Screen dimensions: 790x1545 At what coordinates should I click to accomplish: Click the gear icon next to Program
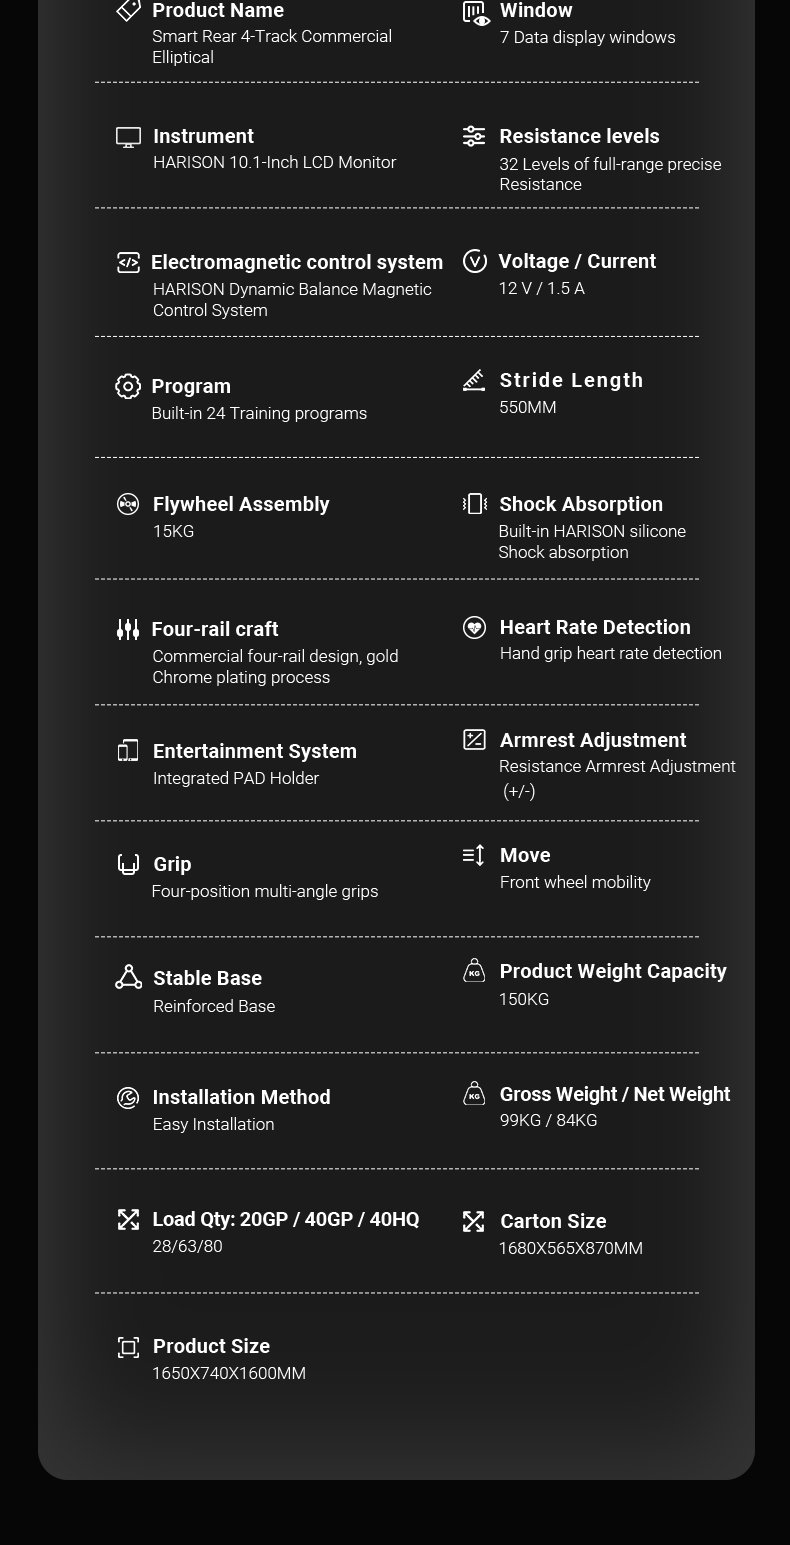coord(128,387)
